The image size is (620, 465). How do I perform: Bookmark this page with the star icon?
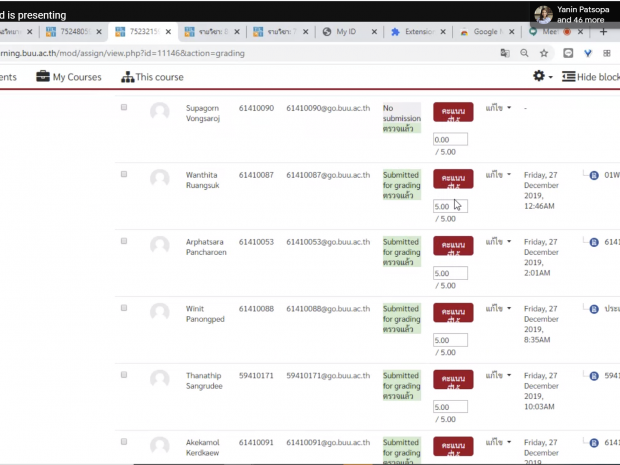(x=543, y=53)
